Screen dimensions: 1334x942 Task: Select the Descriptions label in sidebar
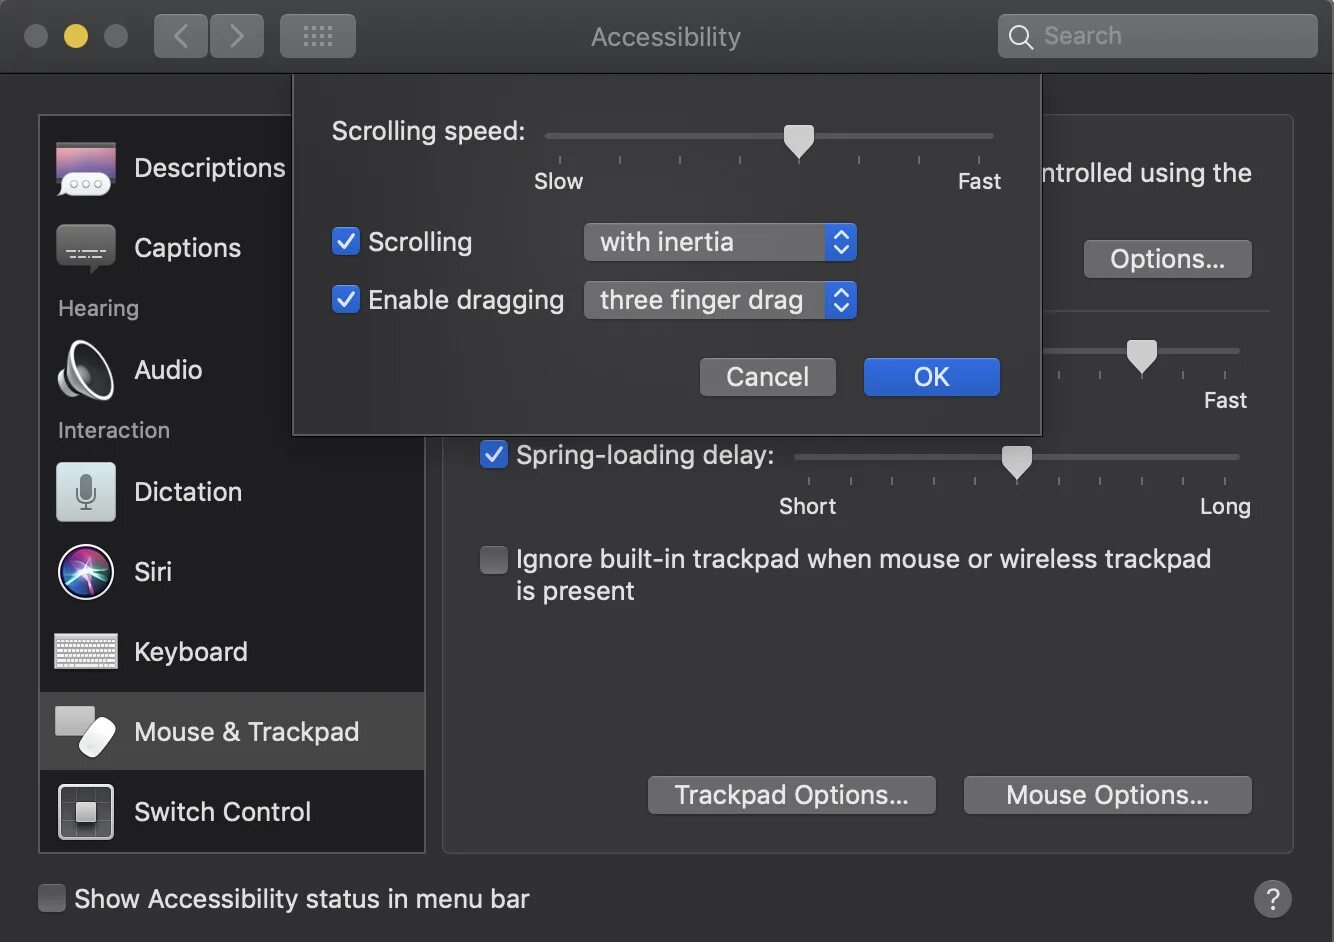(210, 168)
